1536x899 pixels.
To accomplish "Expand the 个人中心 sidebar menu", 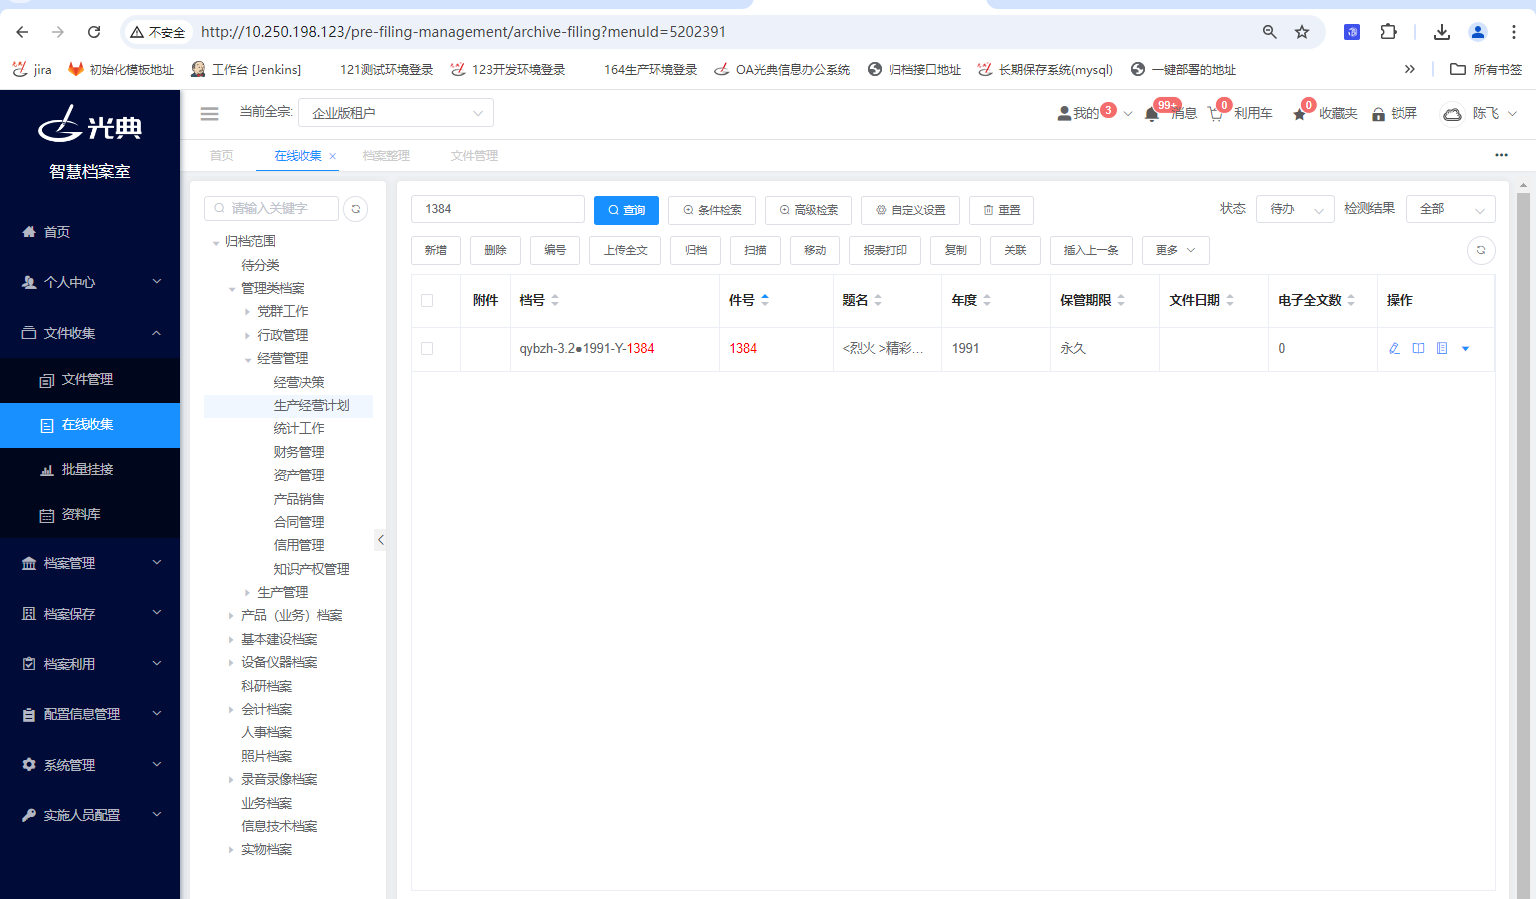I will pyautogui.click(x=90, y=282).
